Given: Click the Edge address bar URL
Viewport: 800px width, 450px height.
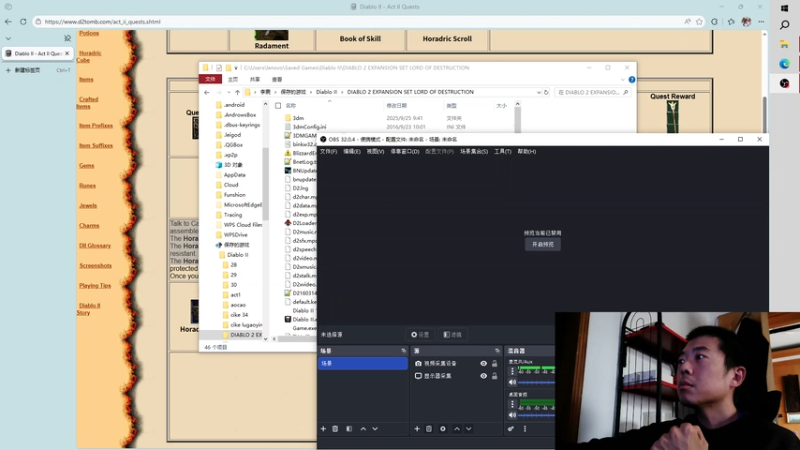Looking at the screenshot, I should point(102,22).
